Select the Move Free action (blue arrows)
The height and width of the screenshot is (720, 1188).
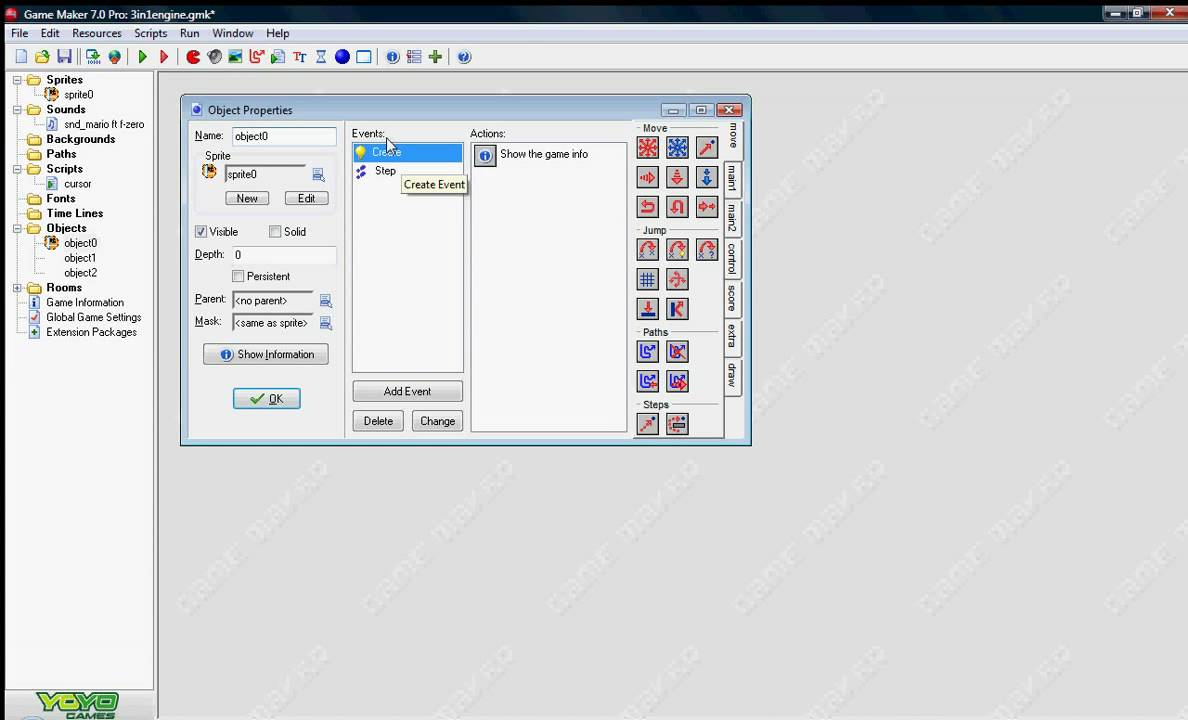677,148
